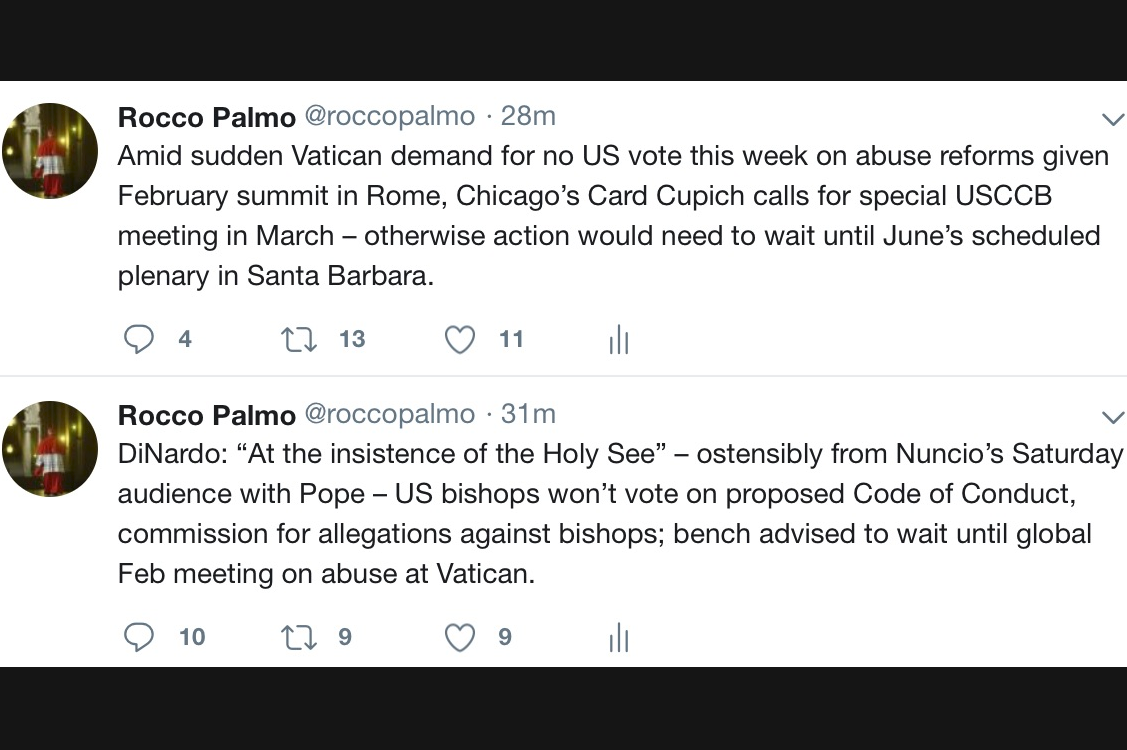Open options chevron on the 28m tweet

tap(1112, 120)
